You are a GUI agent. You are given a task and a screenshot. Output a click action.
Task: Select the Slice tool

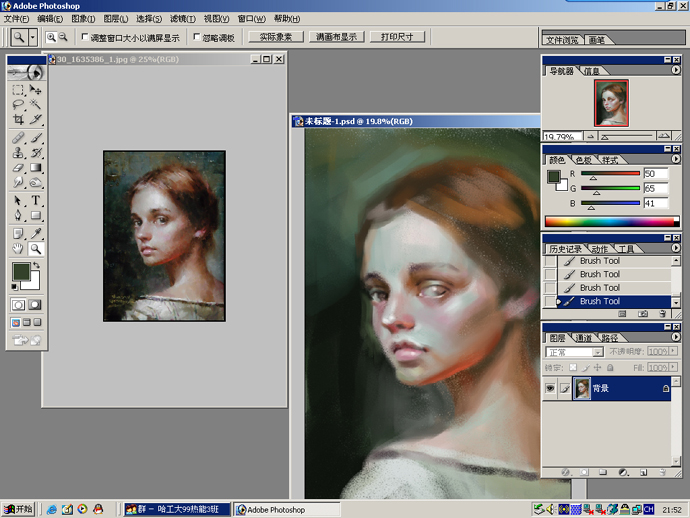click(x=35, y=119)
